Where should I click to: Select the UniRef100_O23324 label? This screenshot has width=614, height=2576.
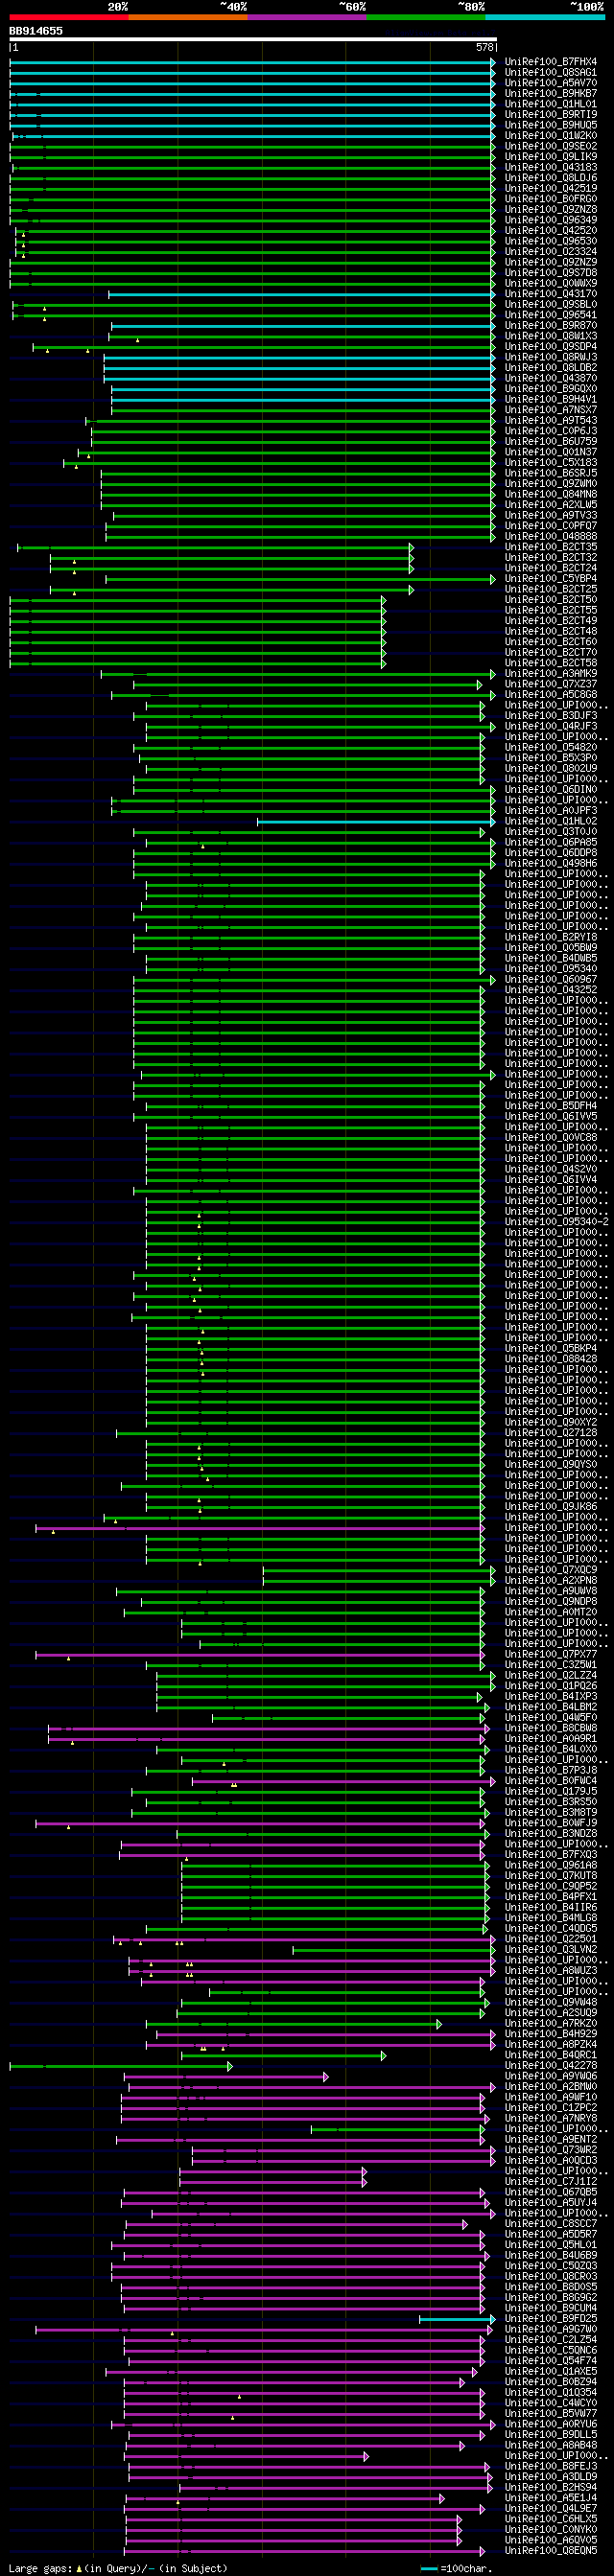click(551, 251)
